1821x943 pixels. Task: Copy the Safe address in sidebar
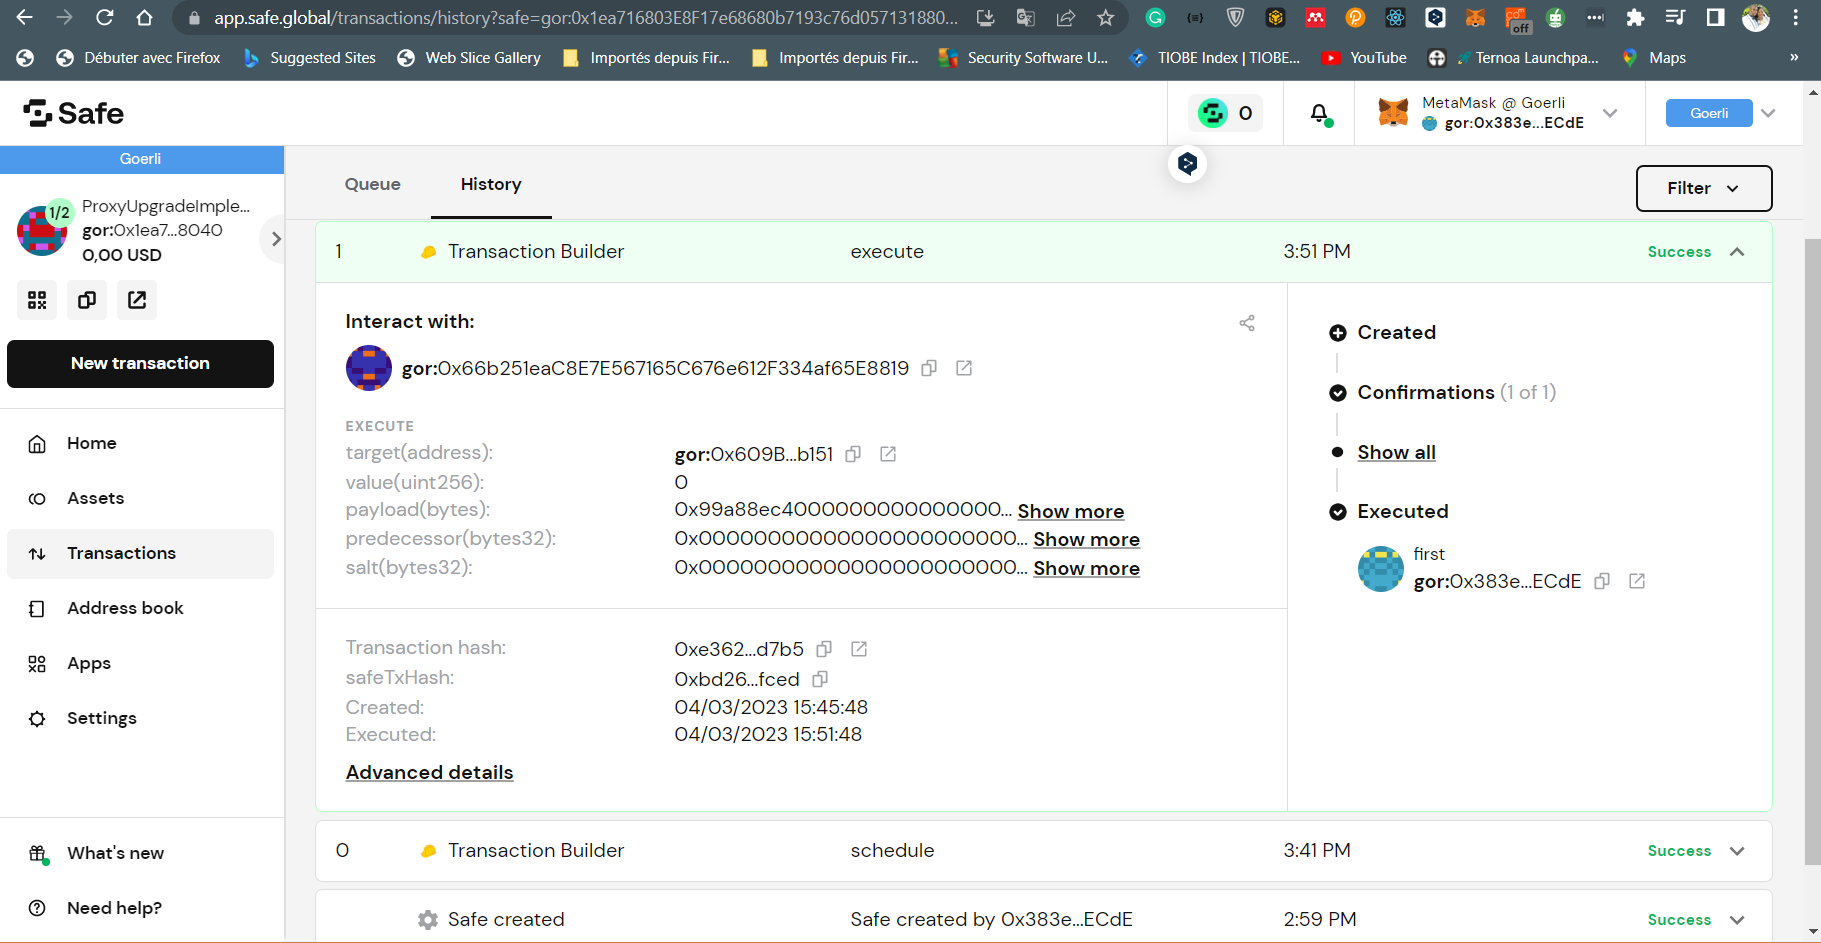pos(87,300)
